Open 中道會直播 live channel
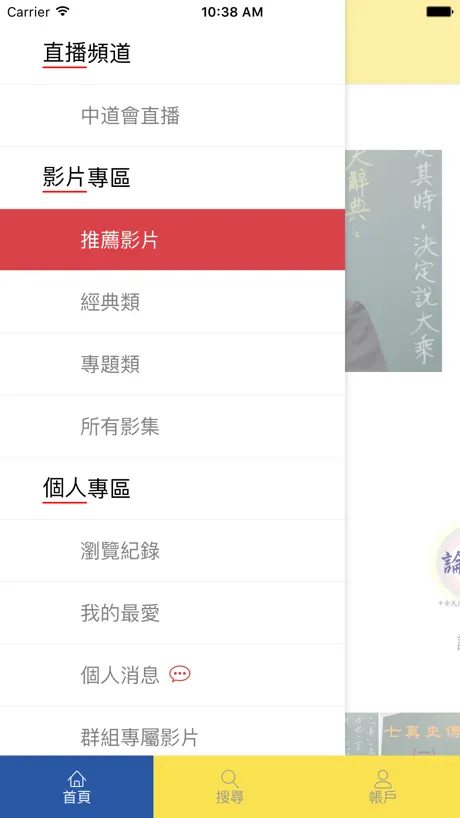This screenshot has height=818, width=460. [x=172, y=115]
